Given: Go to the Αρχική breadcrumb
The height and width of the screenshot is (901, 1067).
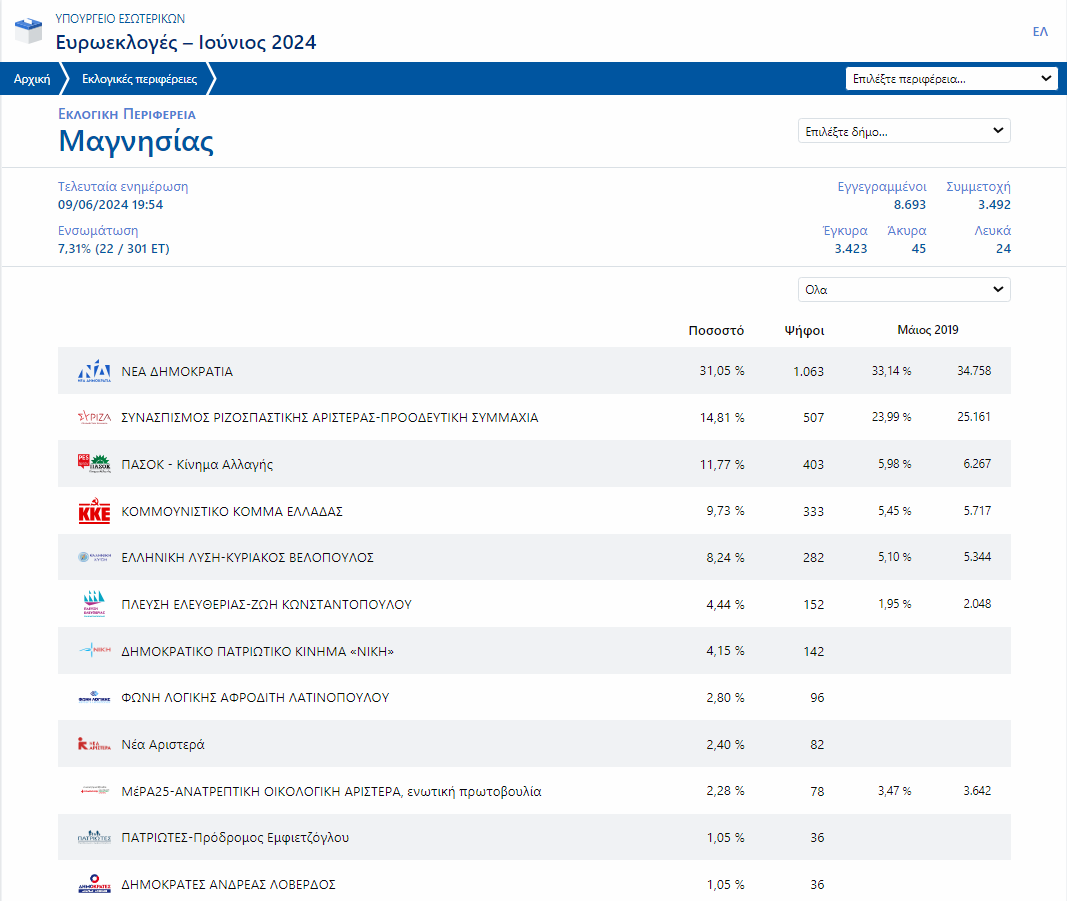Looking at the screenshot, I should [32, 79].
